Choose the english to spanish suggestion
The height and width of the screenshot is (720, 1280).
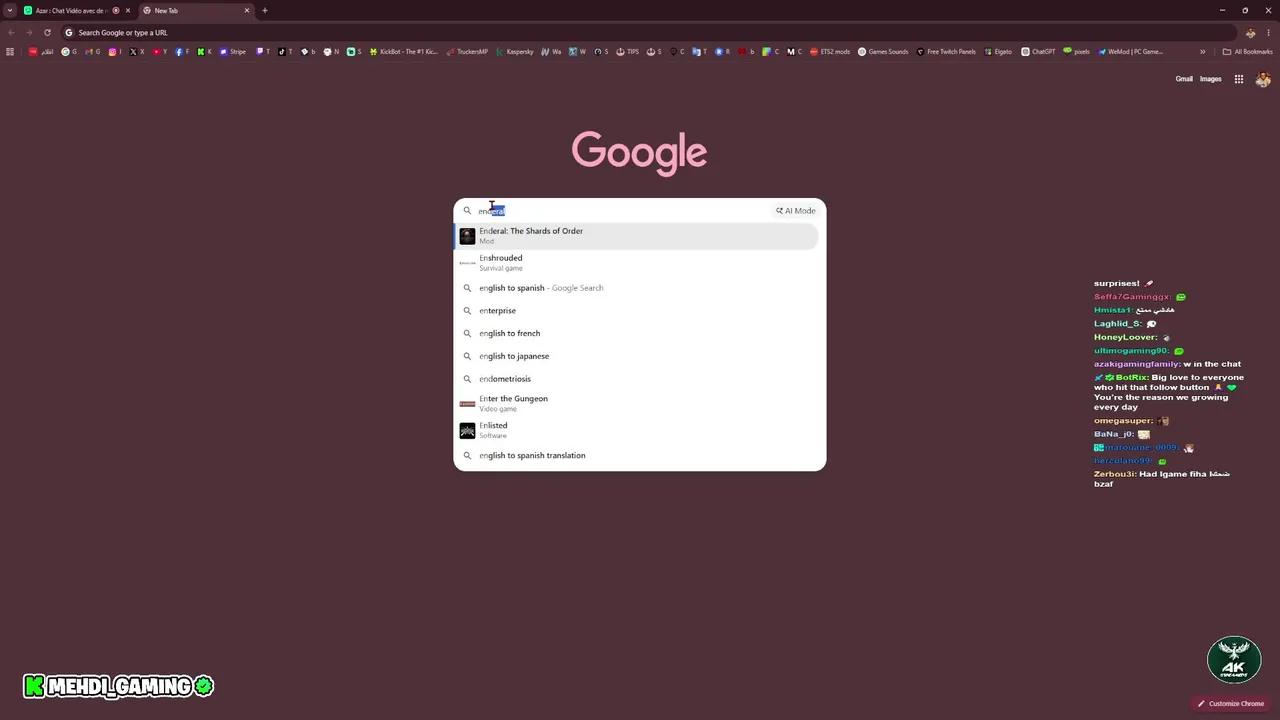click(638, 288)
